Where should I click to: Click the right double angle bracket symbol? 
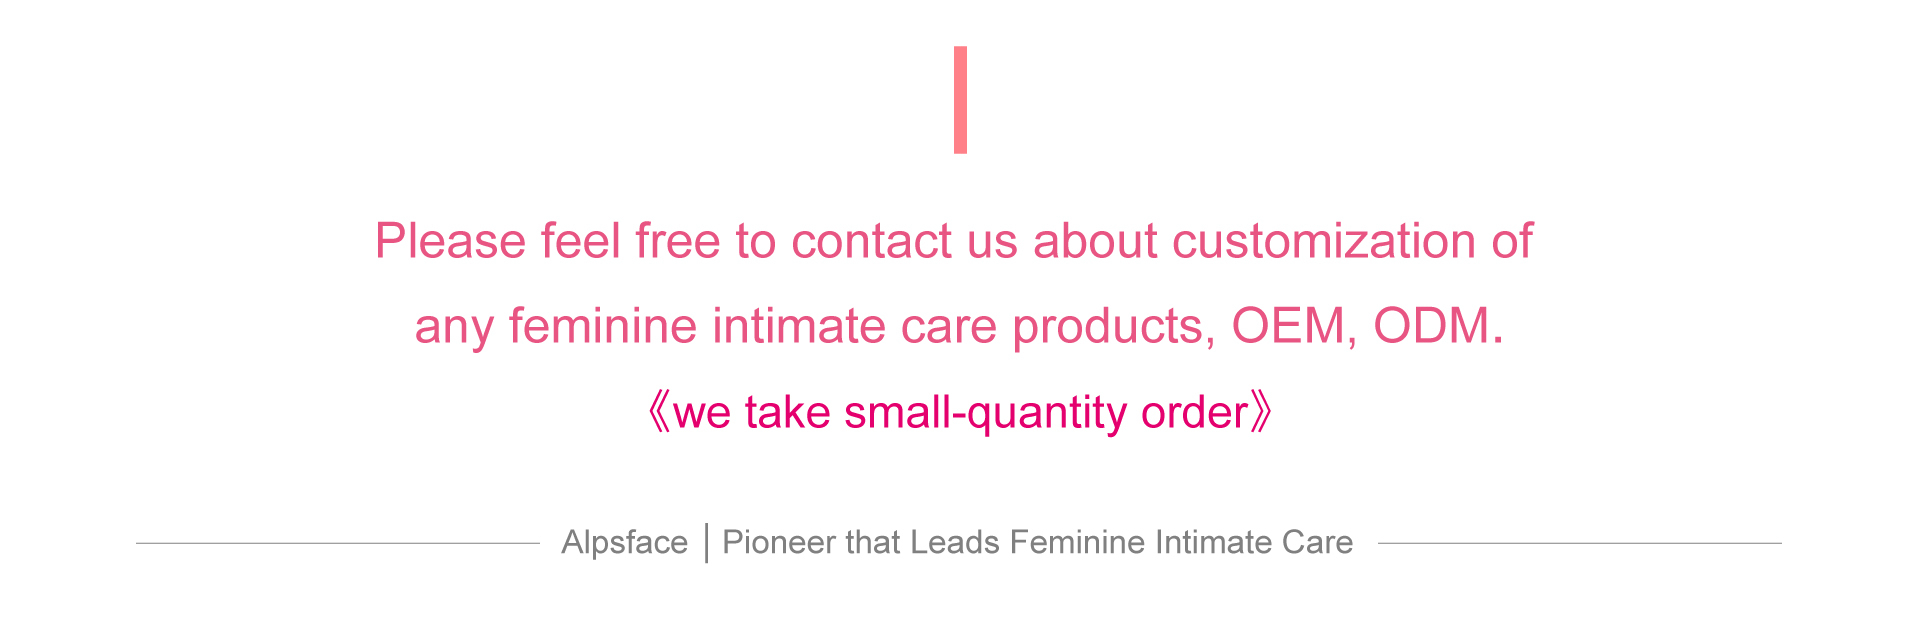(x=1262, y=412)
